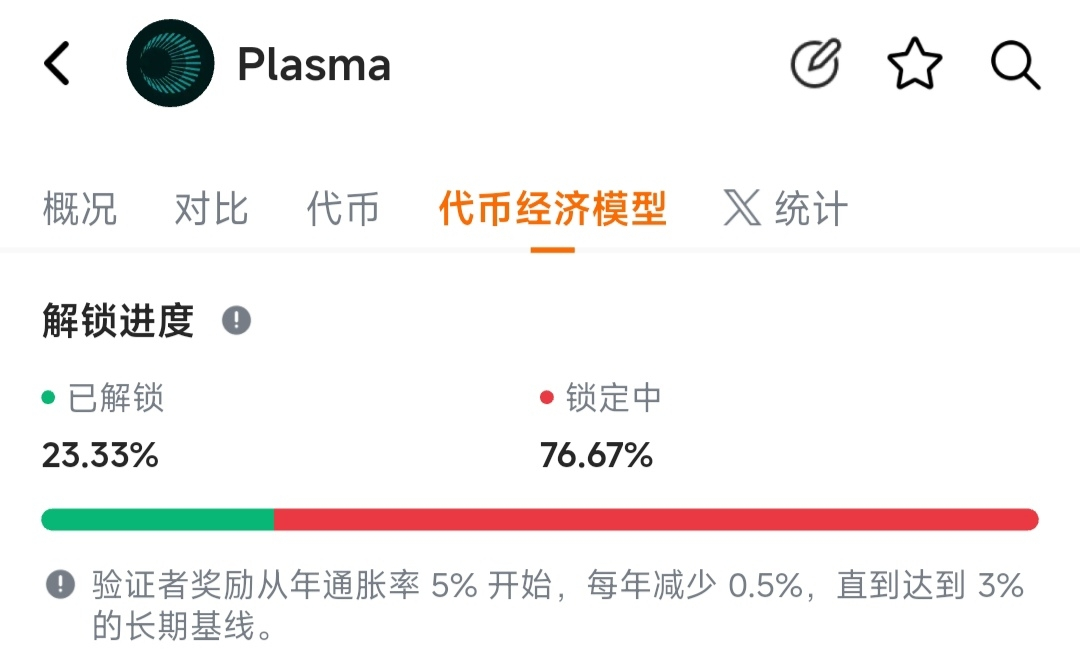Tap the 已解锁 legend label
1080x668 pixels.
115,398
